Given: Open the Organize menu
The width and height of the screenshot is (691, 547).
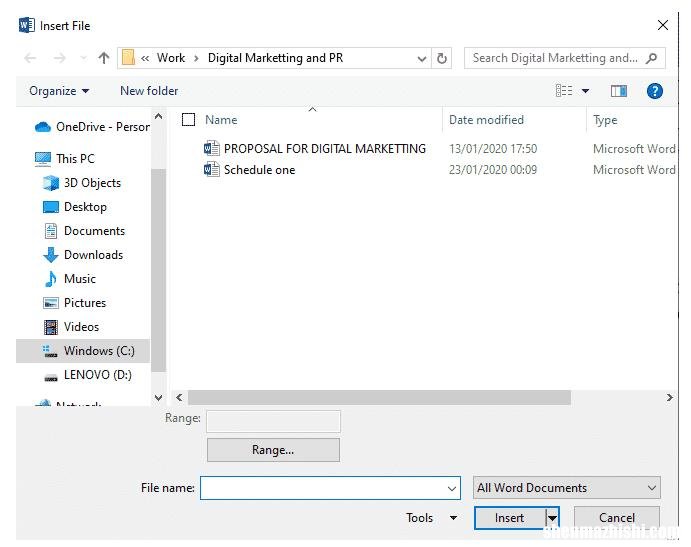Looking at the screenshot, I should click(x=59, y=91).
